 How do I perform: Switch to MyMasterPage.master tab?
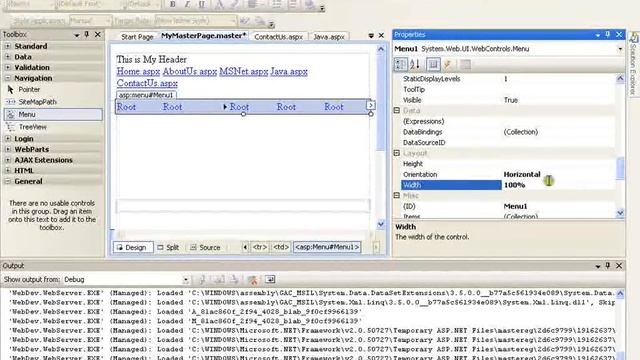click(203, 36)
